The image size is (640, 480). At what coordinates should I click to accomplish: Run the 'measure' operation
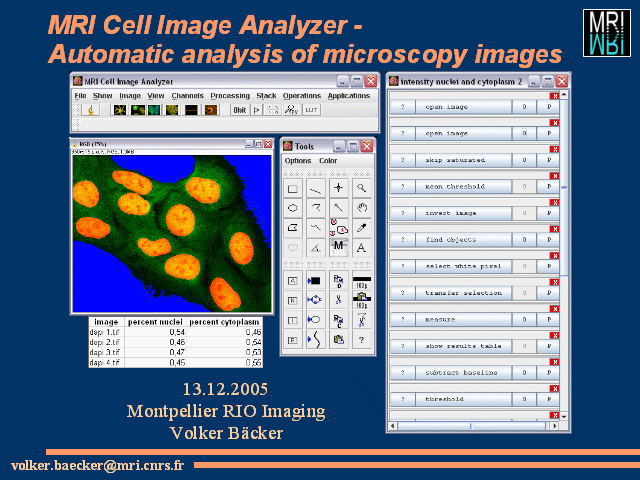point(463,319)
